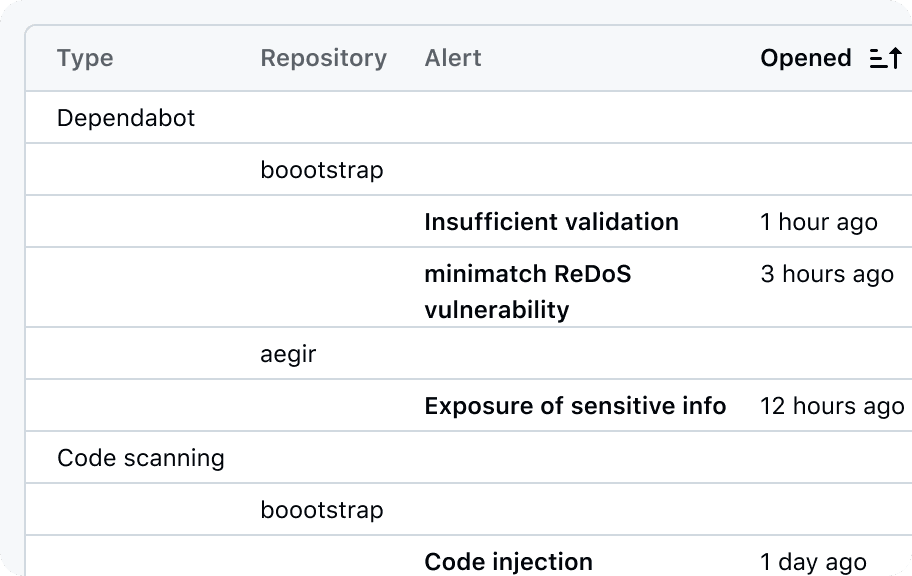Click the Alert column header
912x576 pixels.
[453, 59]
